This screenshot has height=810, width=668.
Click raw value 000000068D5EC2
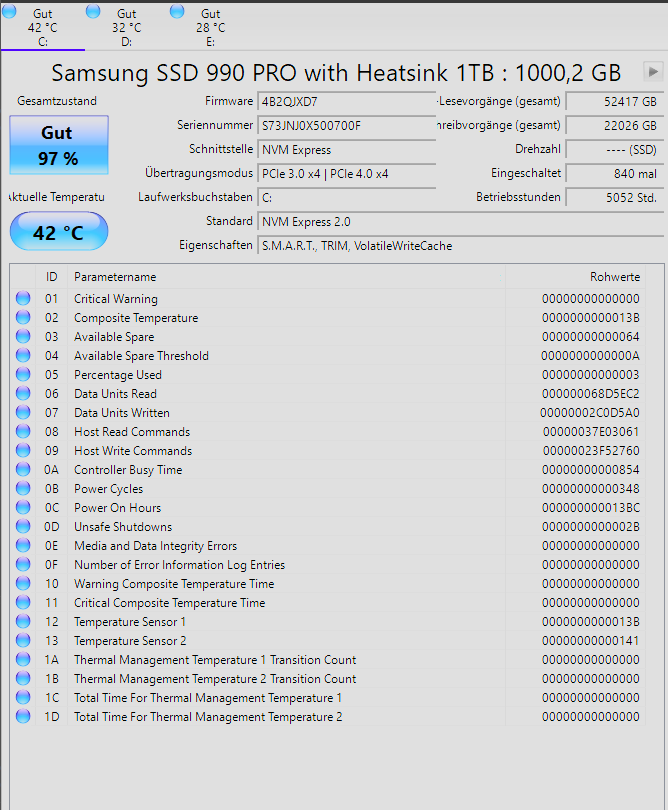point(591,394)
